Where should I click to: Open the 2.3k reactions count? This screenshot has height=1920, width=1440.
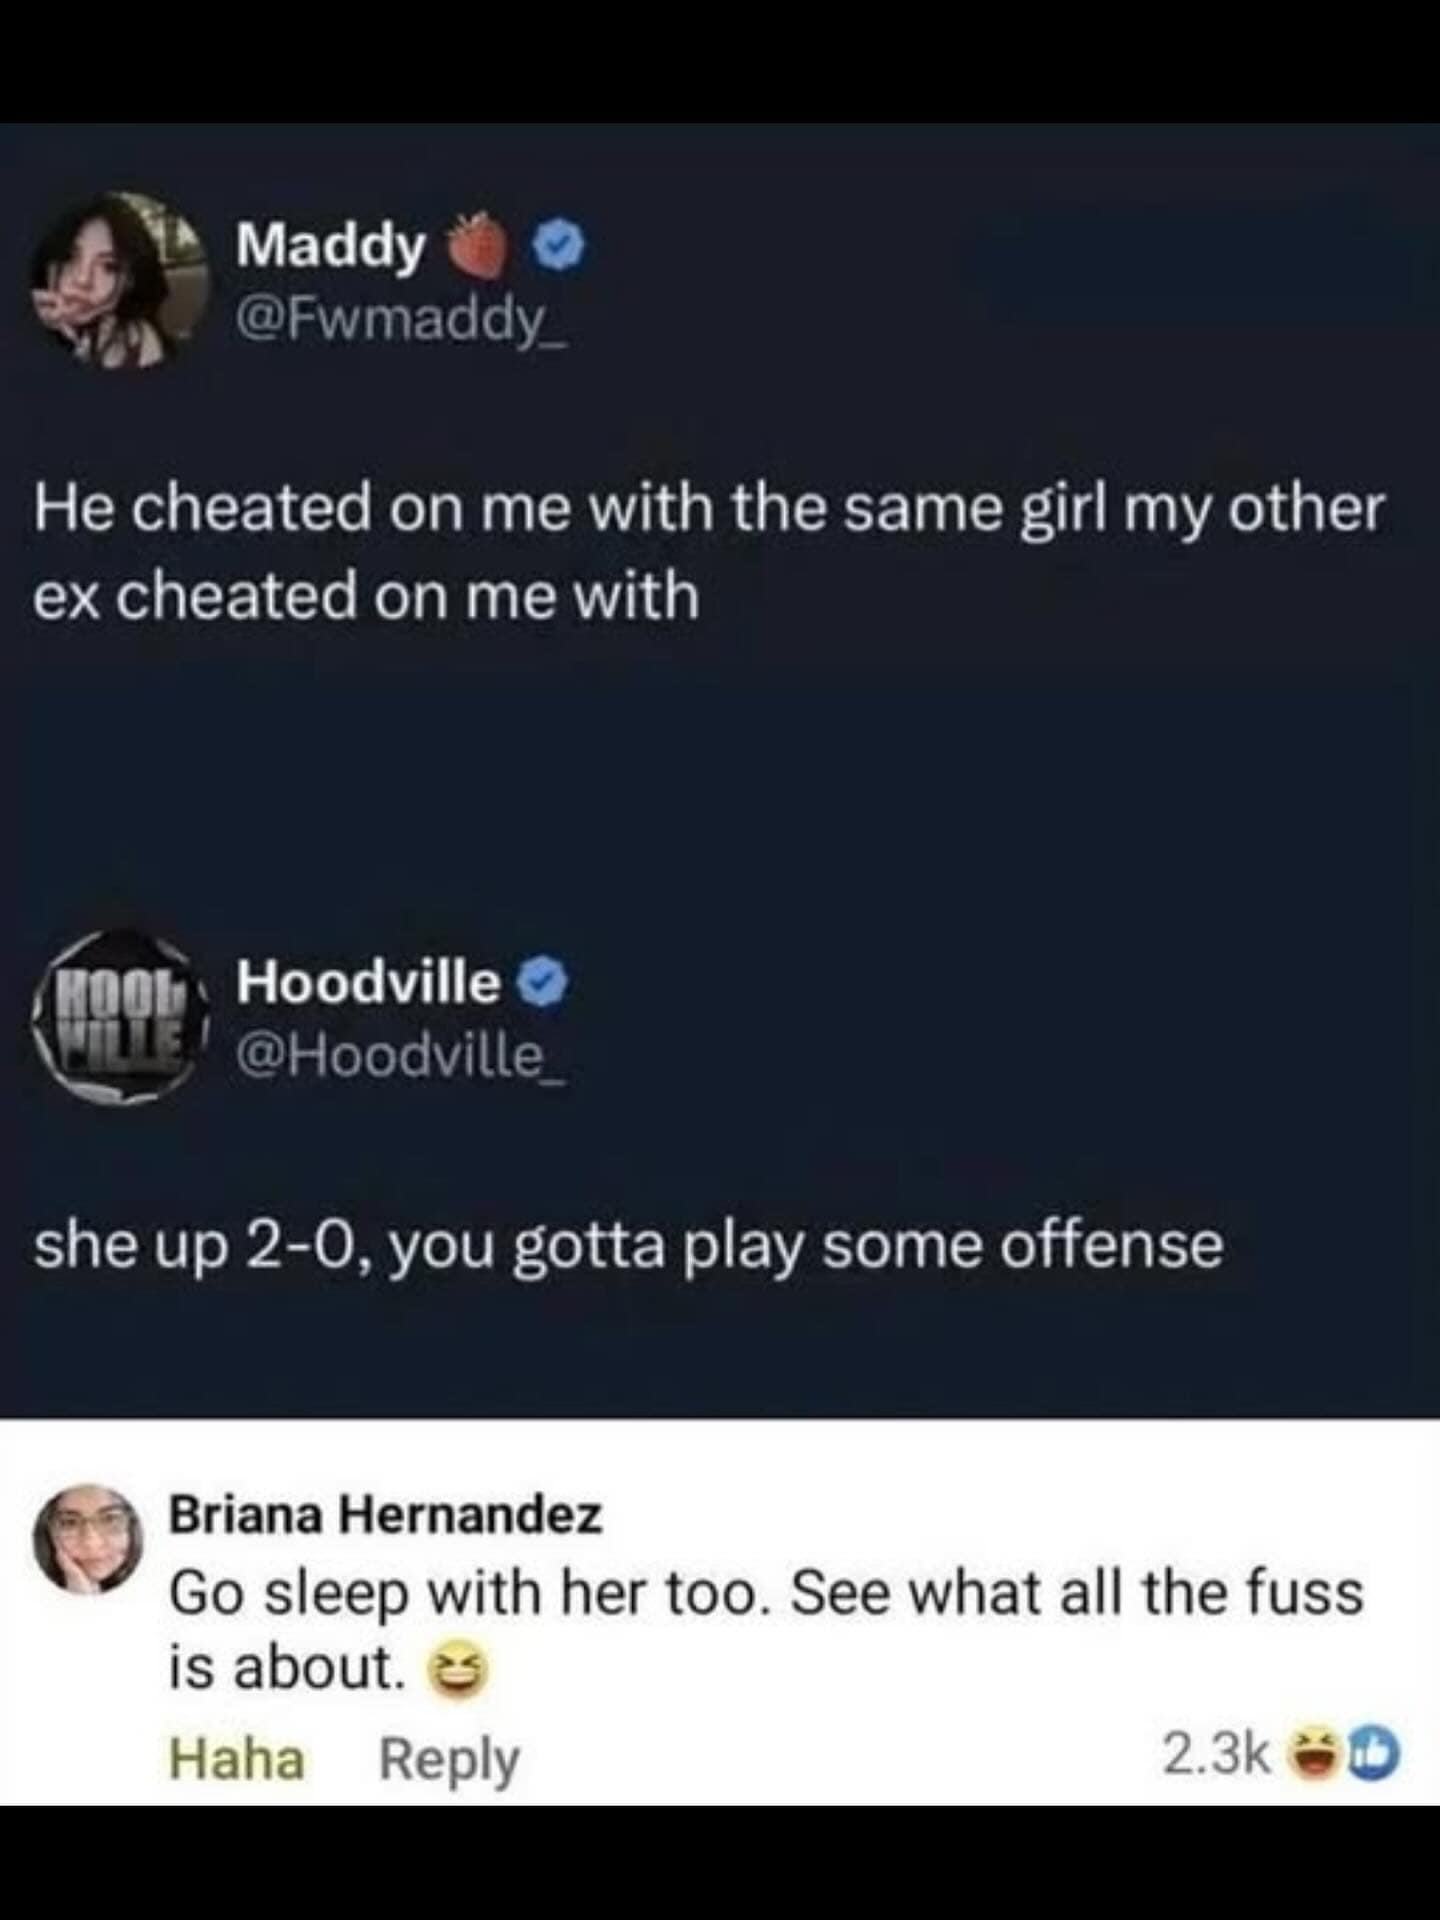1217,1753
